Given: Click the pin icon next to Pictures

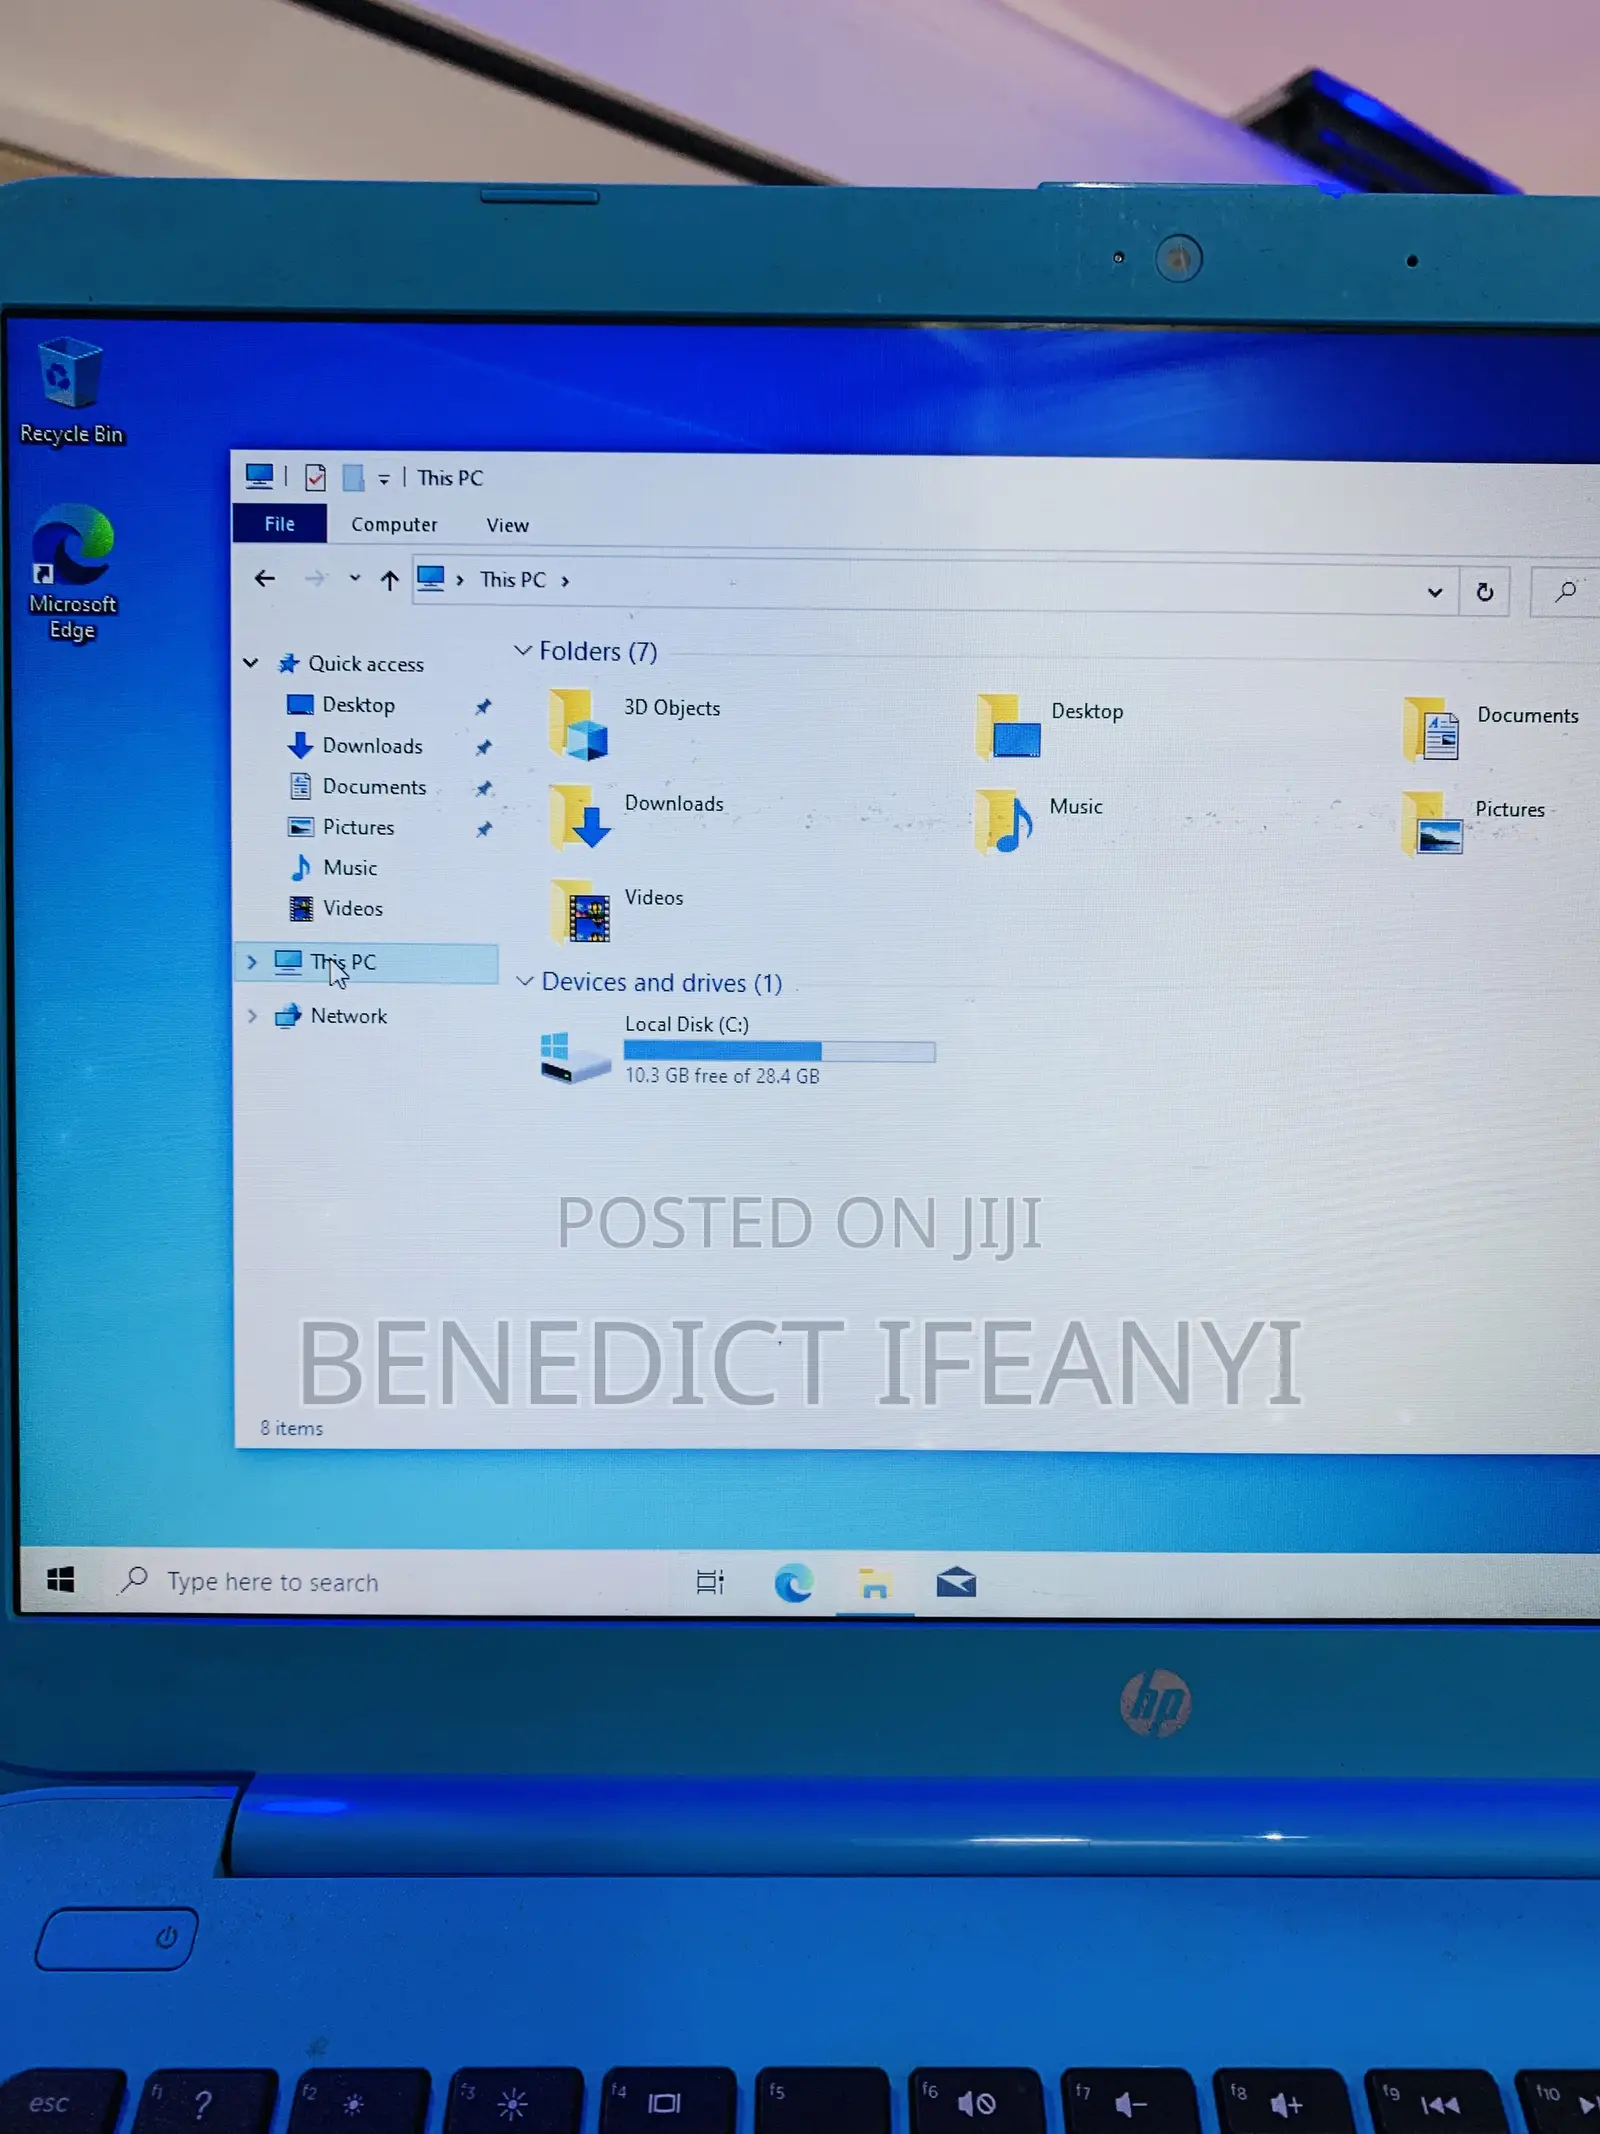Looking at the screenshot, I should [x=483, y=828].
